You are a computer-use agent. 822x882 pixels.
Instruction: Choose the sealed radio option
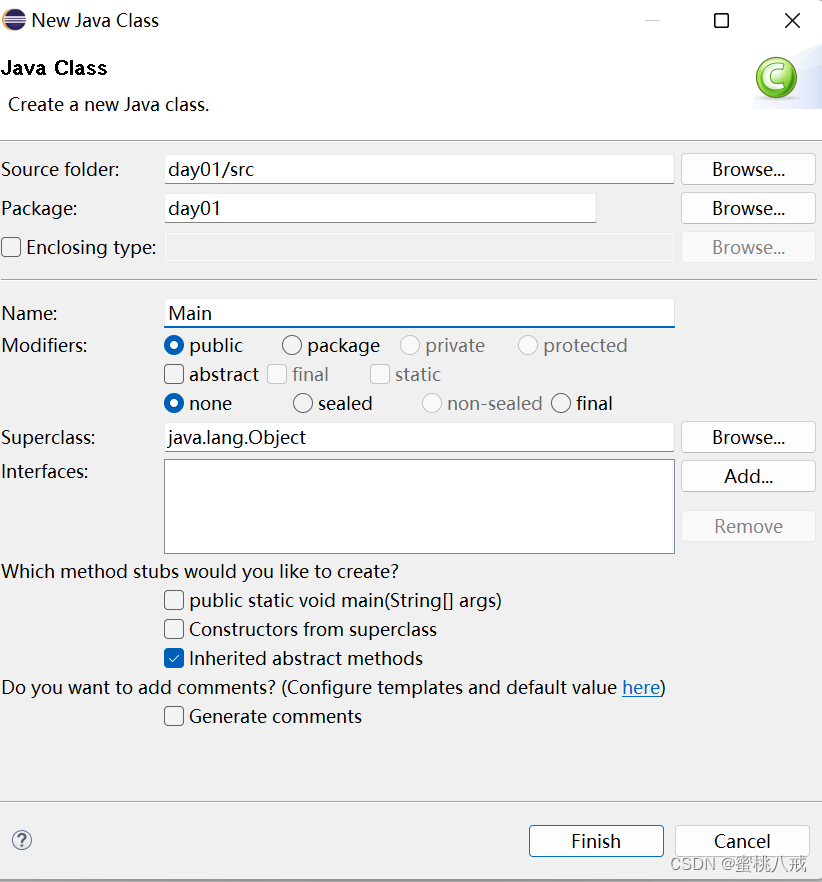[x=303, y=403]
